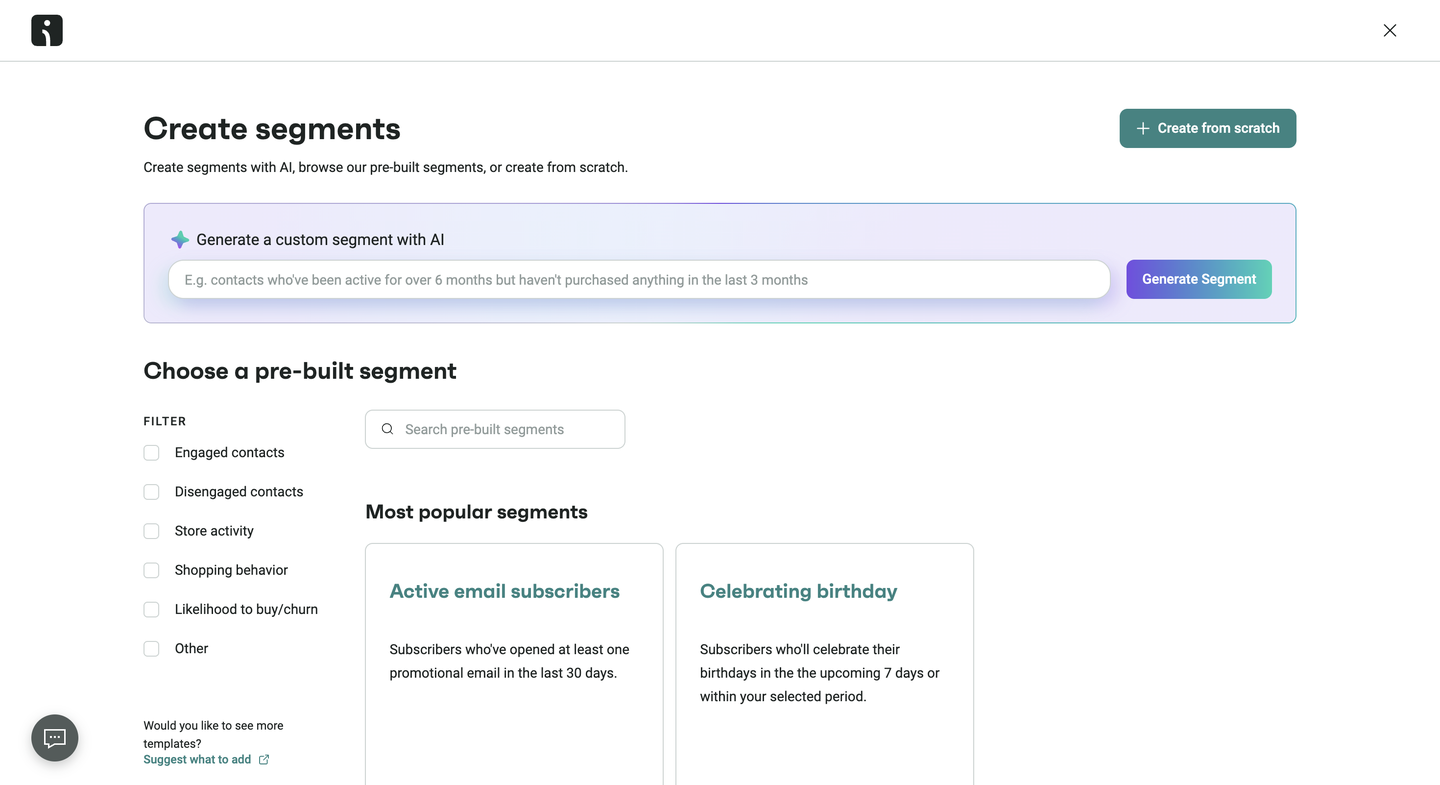Select the Other filter checkbox
The width and height of the screenshot is (1440, 785).
pos(152,649)
